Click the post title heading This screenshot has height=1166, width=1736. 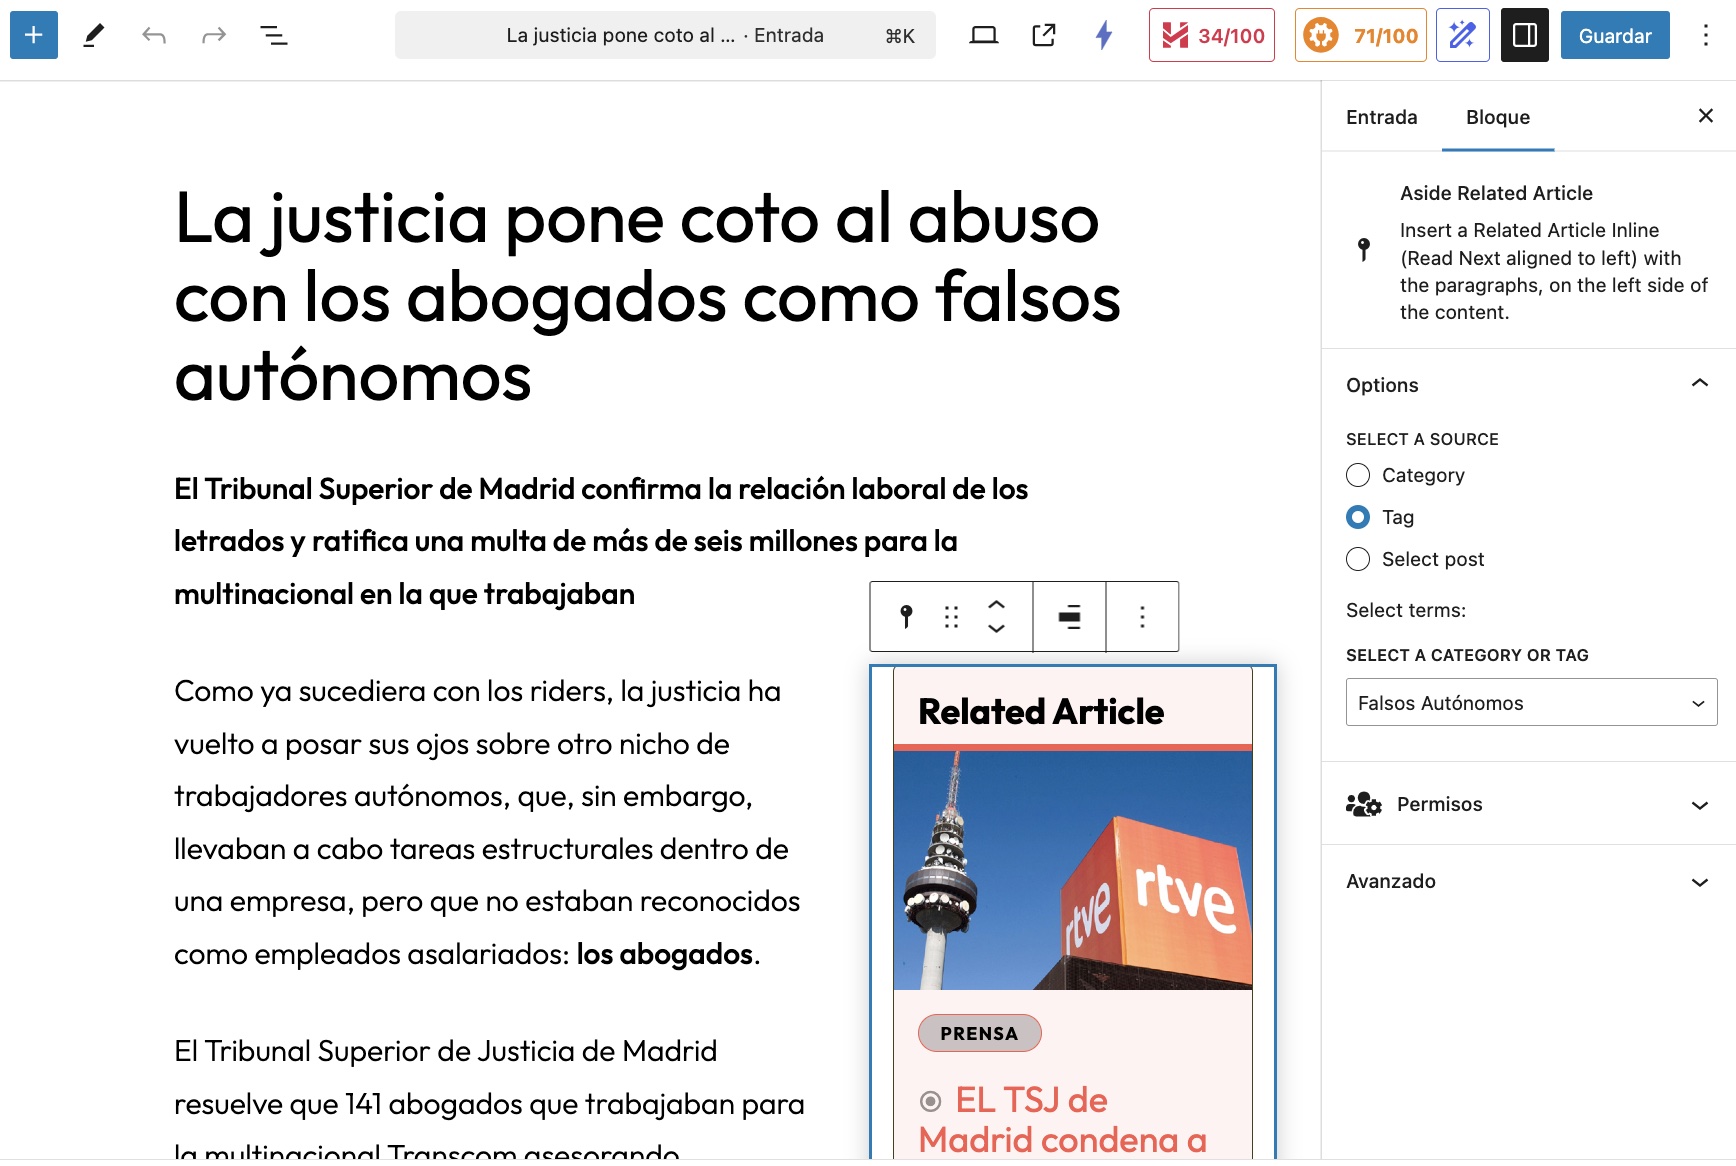coord(647,297)
